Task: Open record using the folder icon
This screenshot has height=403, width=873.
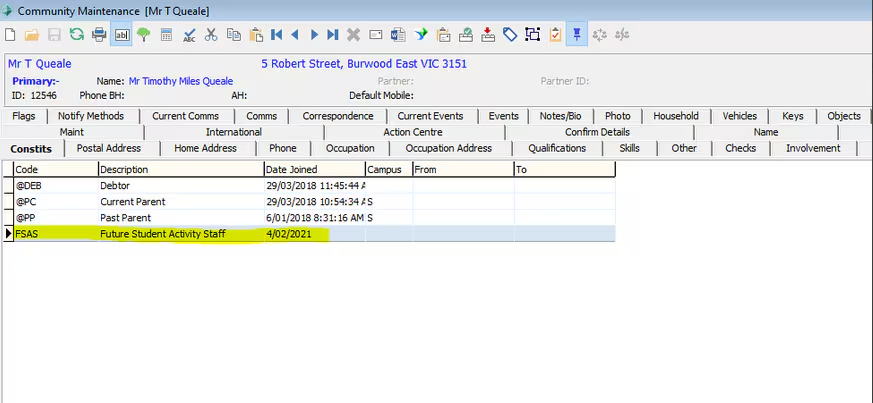Action: pos(32,35)
